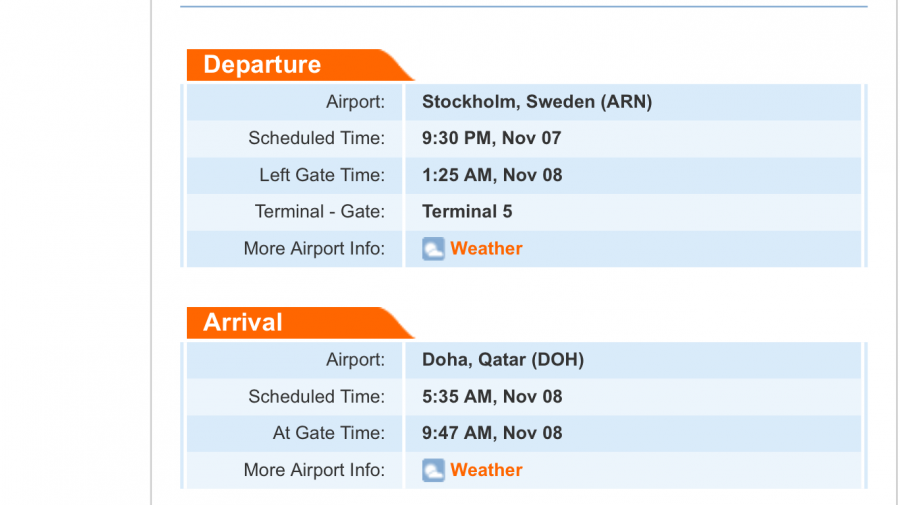Click the Arrival section's Scheduled Time label
The width and height of the screenshot is (900, 505).
[316, 397]
